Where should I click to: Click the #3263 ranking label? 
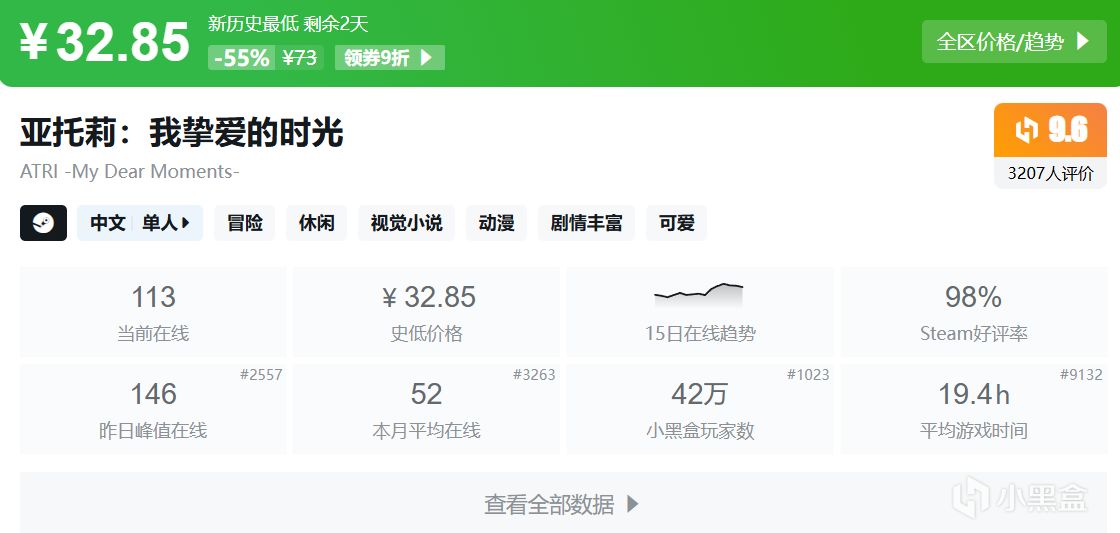[534, 374]
